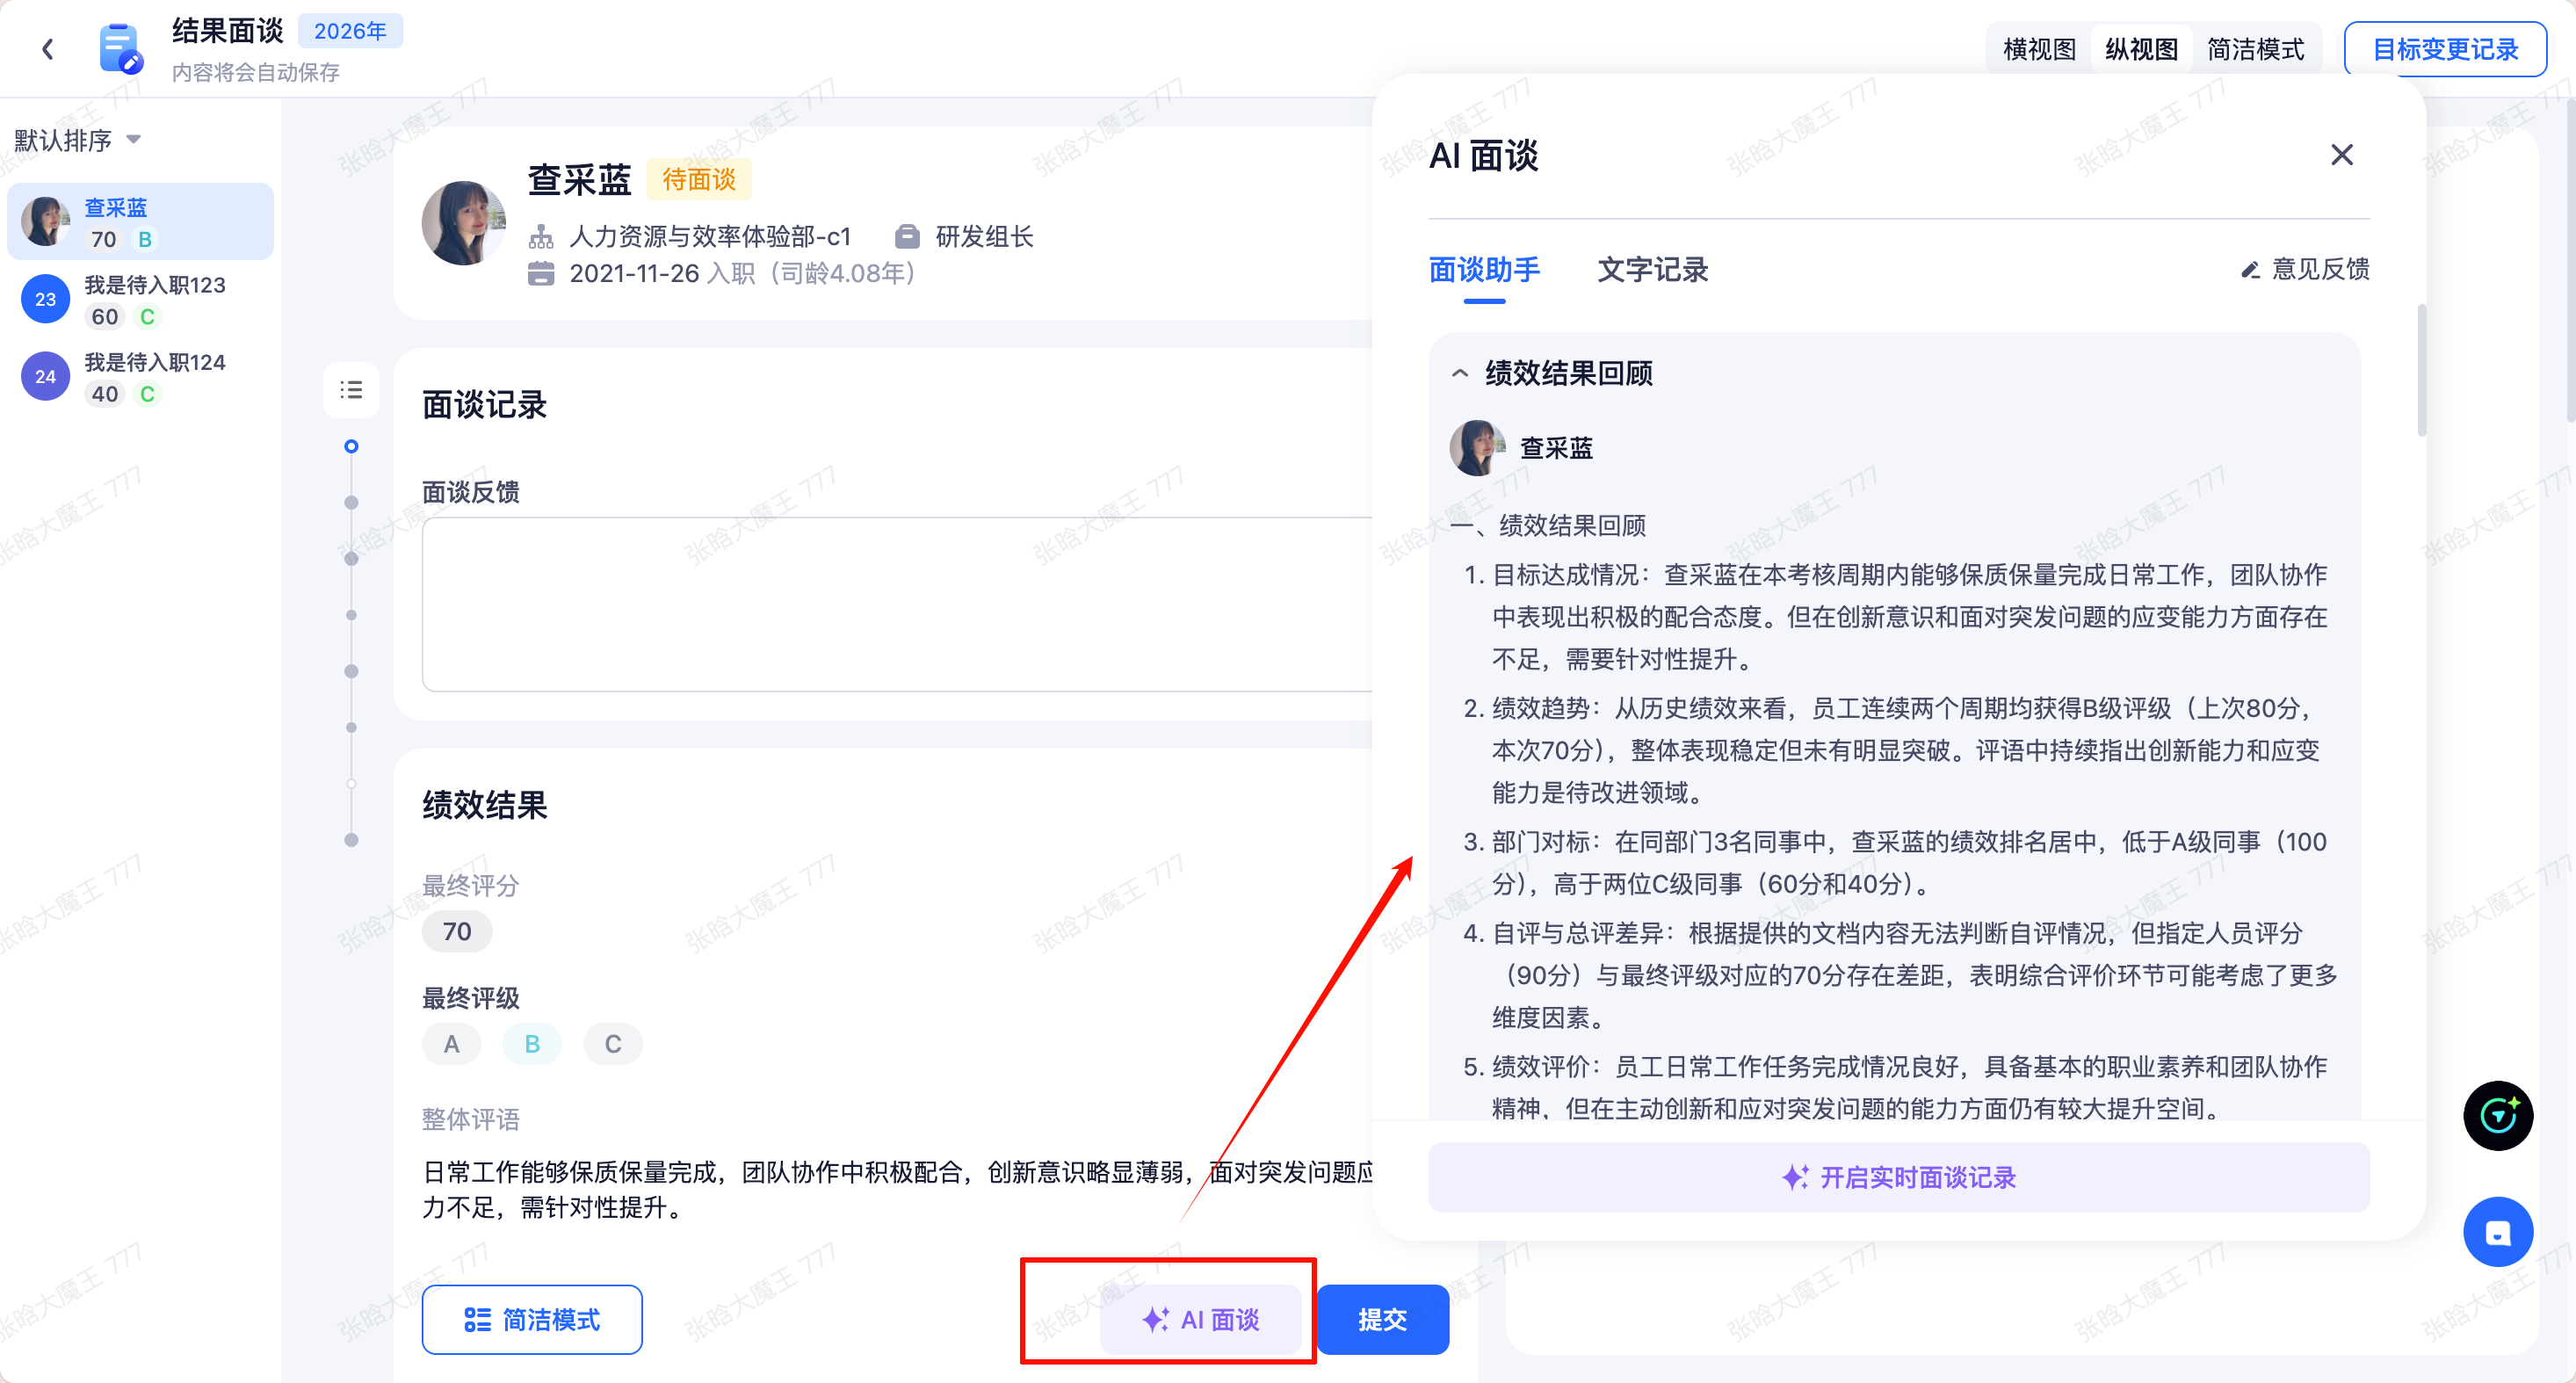The image size is (2576, 1383).
Task: Click the blue chat floating button
Action: point(2497,1232)
